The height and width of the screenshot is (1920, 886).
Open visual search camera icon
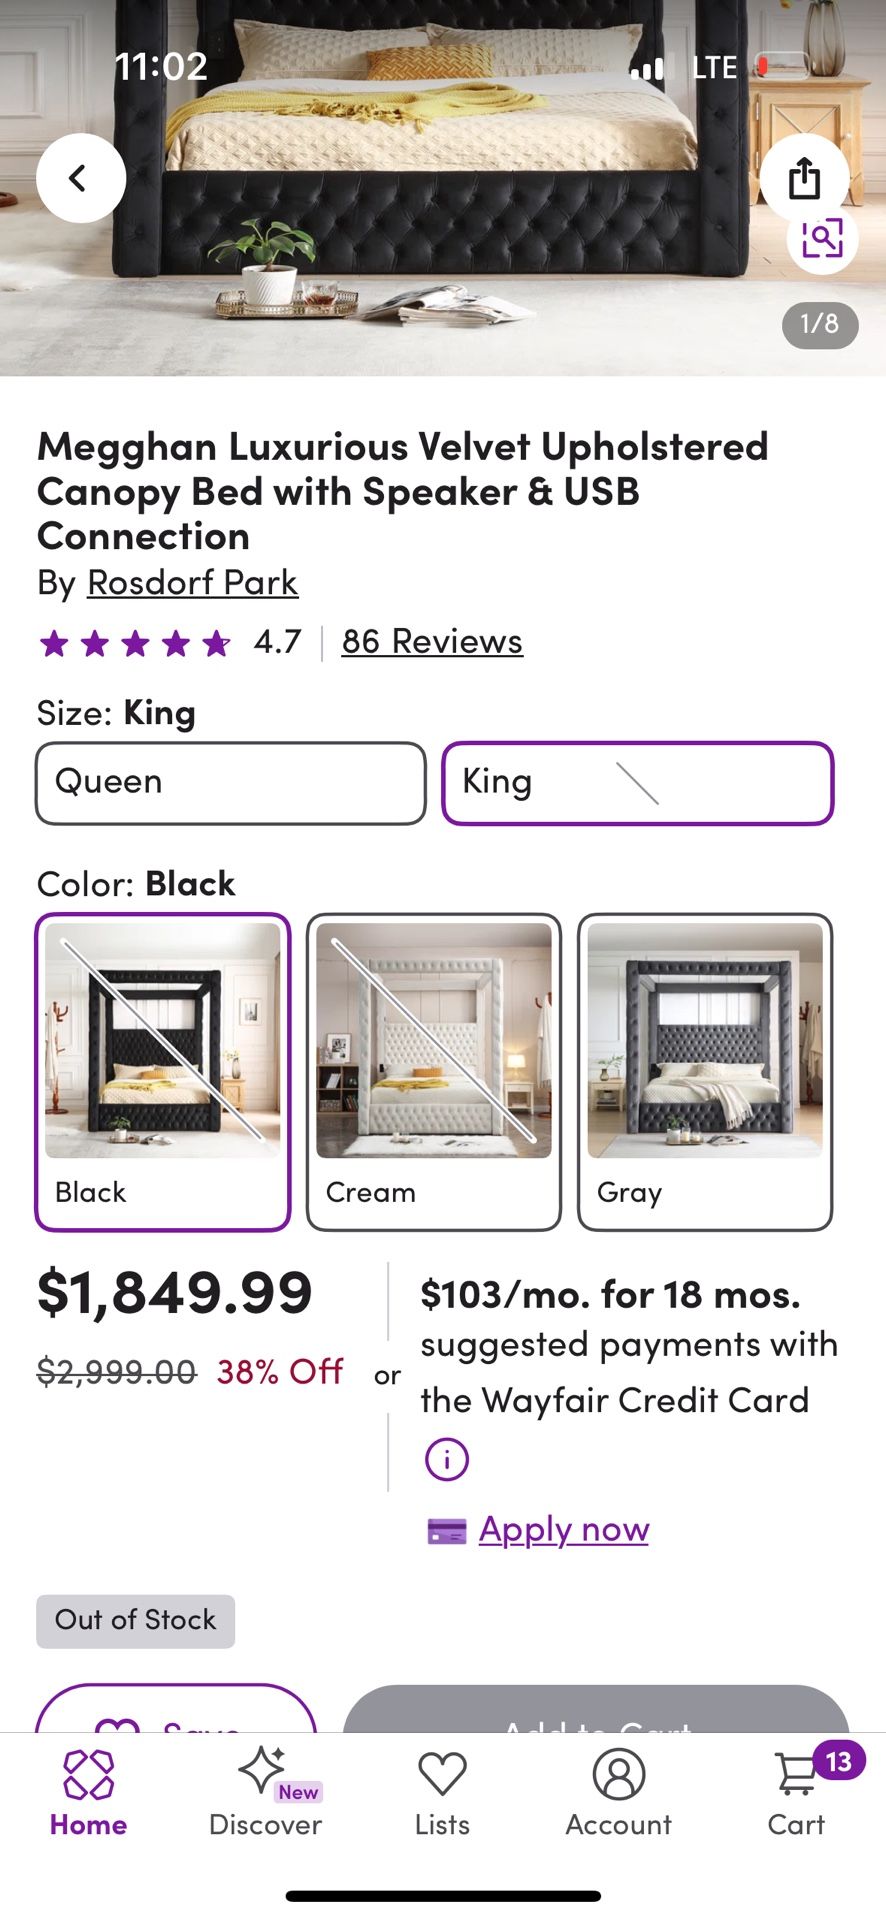[x=822, y=239]
